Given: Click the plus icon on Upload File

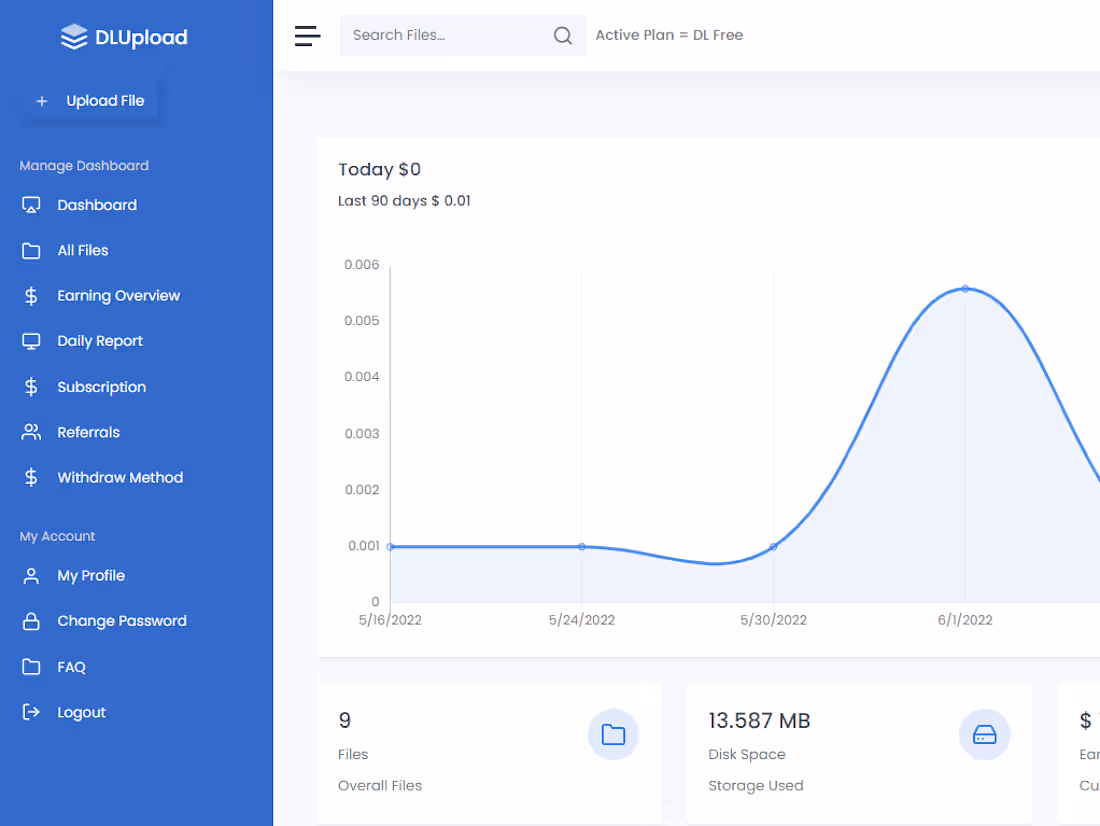Looking at the screenshot, I should pyautogui.click(x=42, y=100).
